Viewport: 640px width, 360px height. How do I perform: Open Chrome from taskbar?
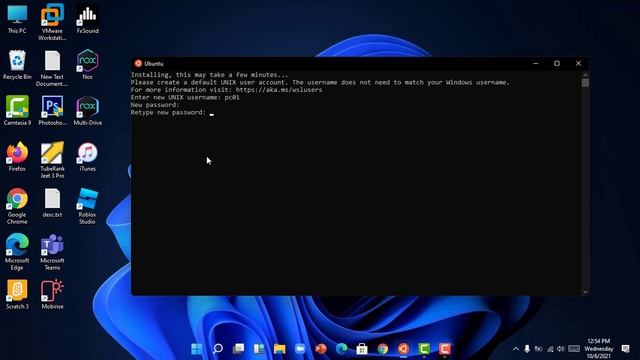point(383,349)
